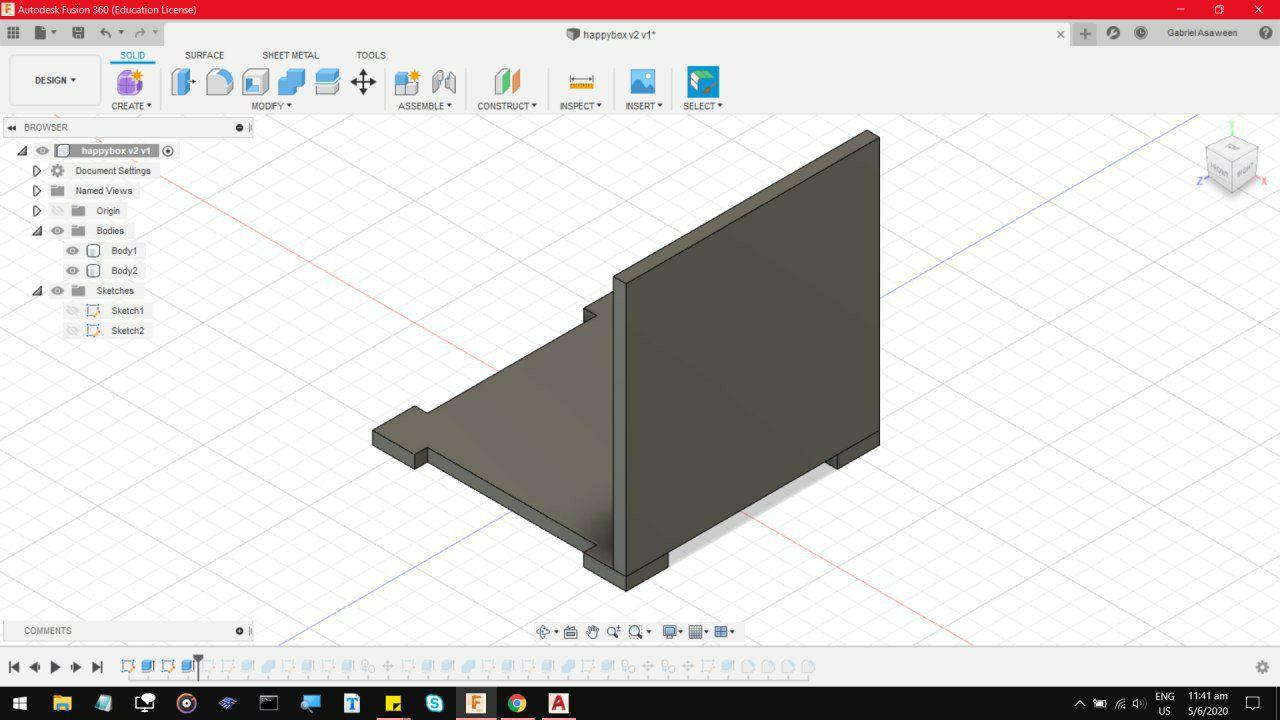Select the Offset Face tool
The image size is (1280, 720).
tap(327, 82)
